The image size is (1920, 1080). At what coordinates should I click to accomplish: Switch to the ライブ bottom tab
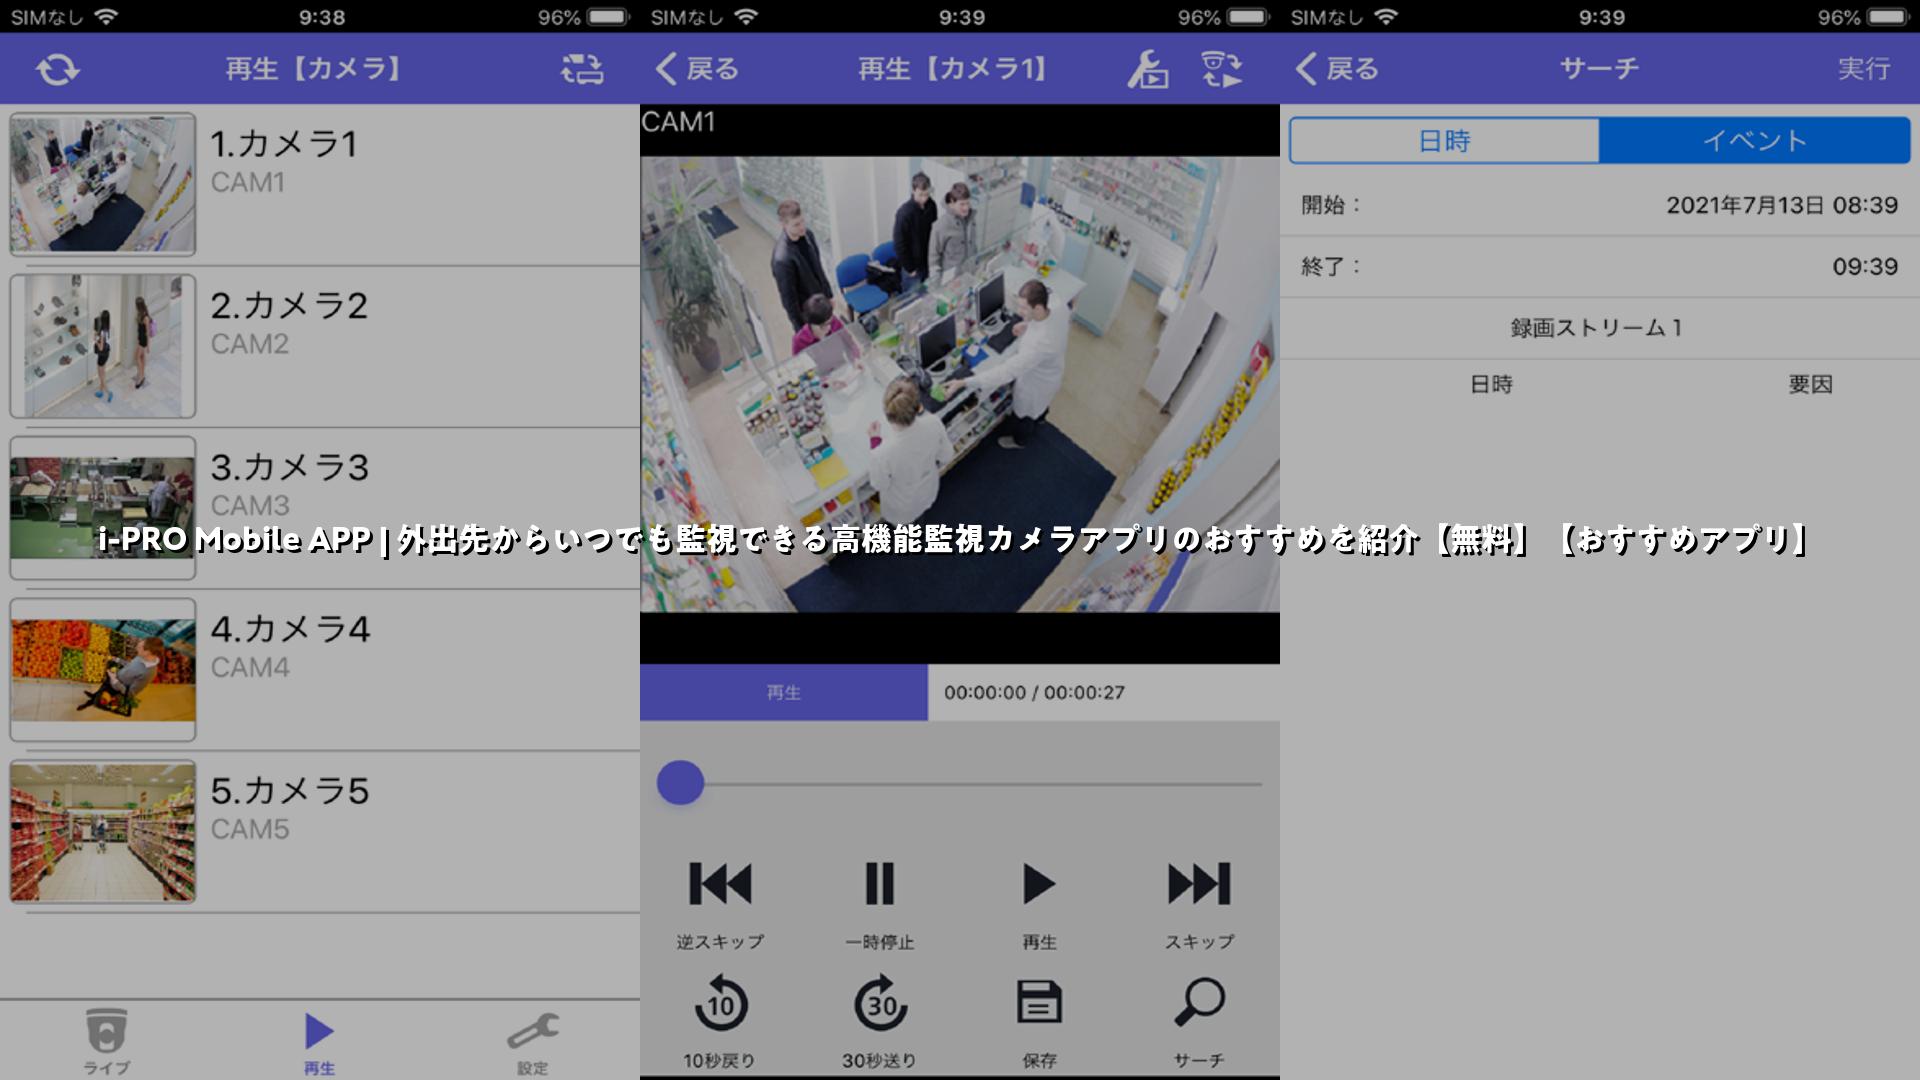pyautogui.click(x=106, y=1040)
